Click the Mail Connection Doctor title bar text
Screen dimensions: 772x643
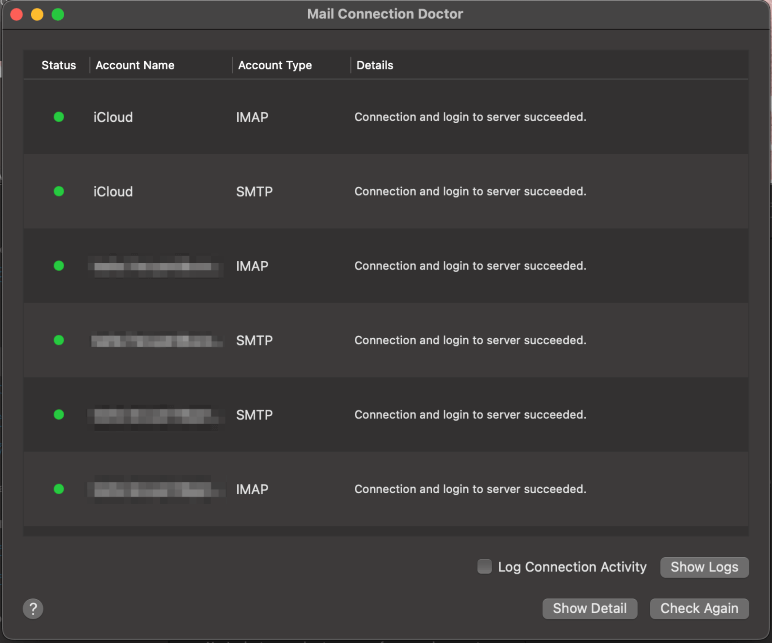(x=385, y=14)
